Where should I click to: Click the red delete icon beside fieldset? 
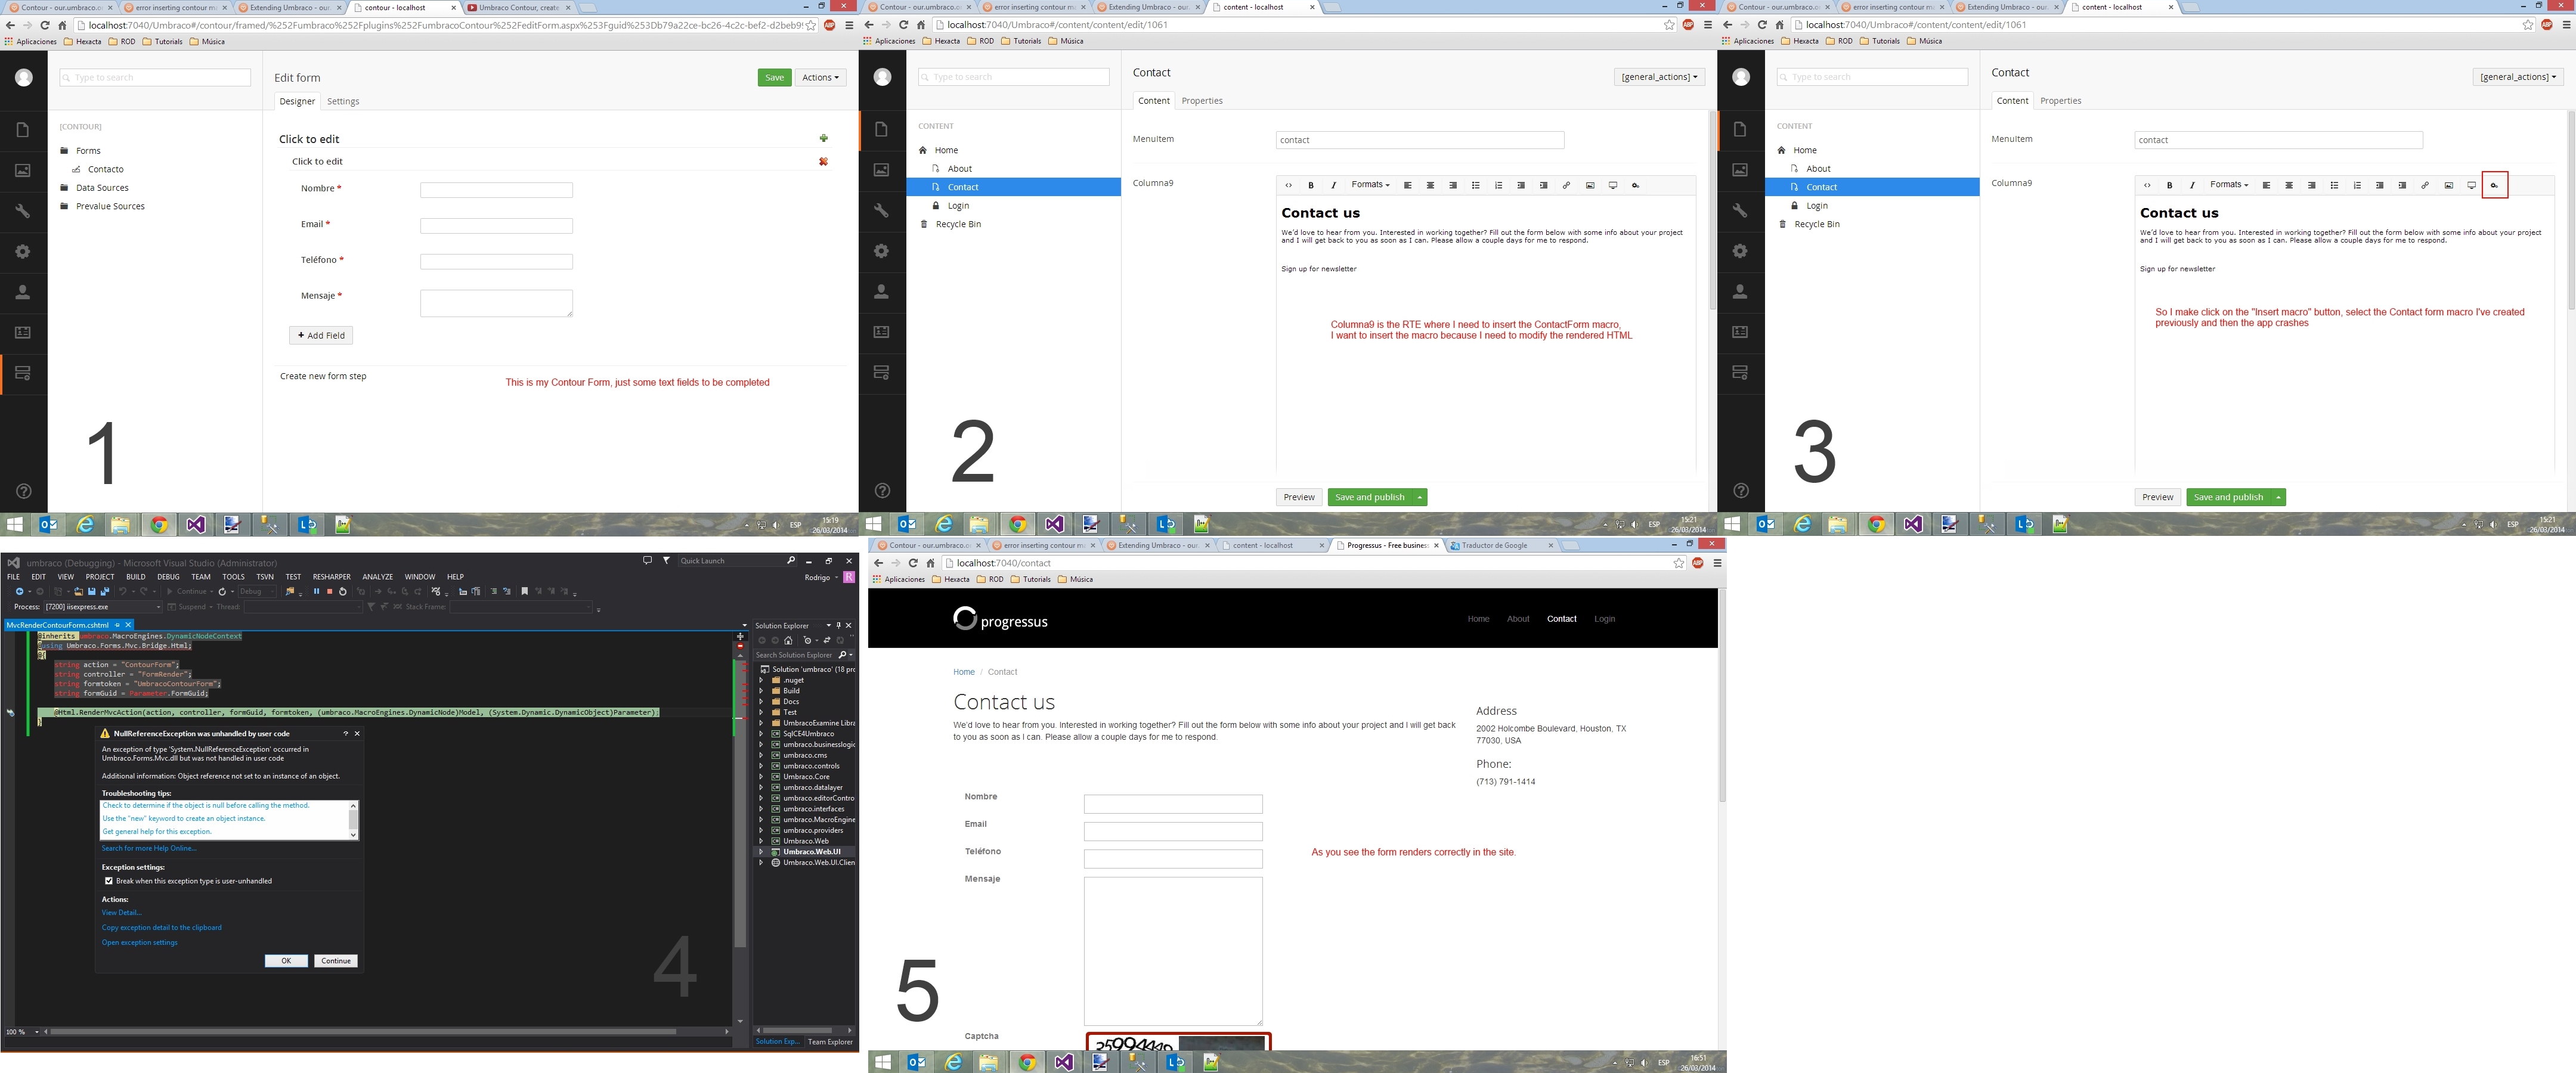(823, 161)
